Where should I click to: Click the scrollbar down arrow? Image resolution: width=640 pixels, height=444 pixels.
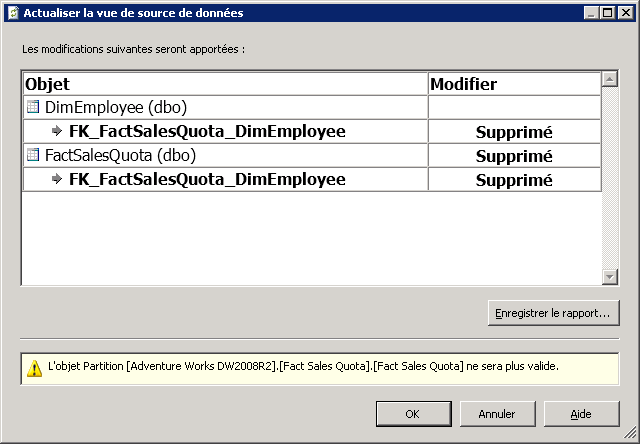click(x=610, y=277)
